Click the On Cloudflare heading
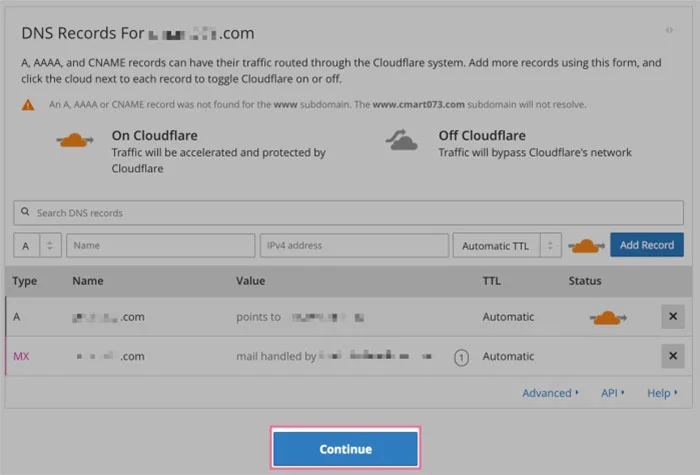700x475 pixels. tap(154, 135)
